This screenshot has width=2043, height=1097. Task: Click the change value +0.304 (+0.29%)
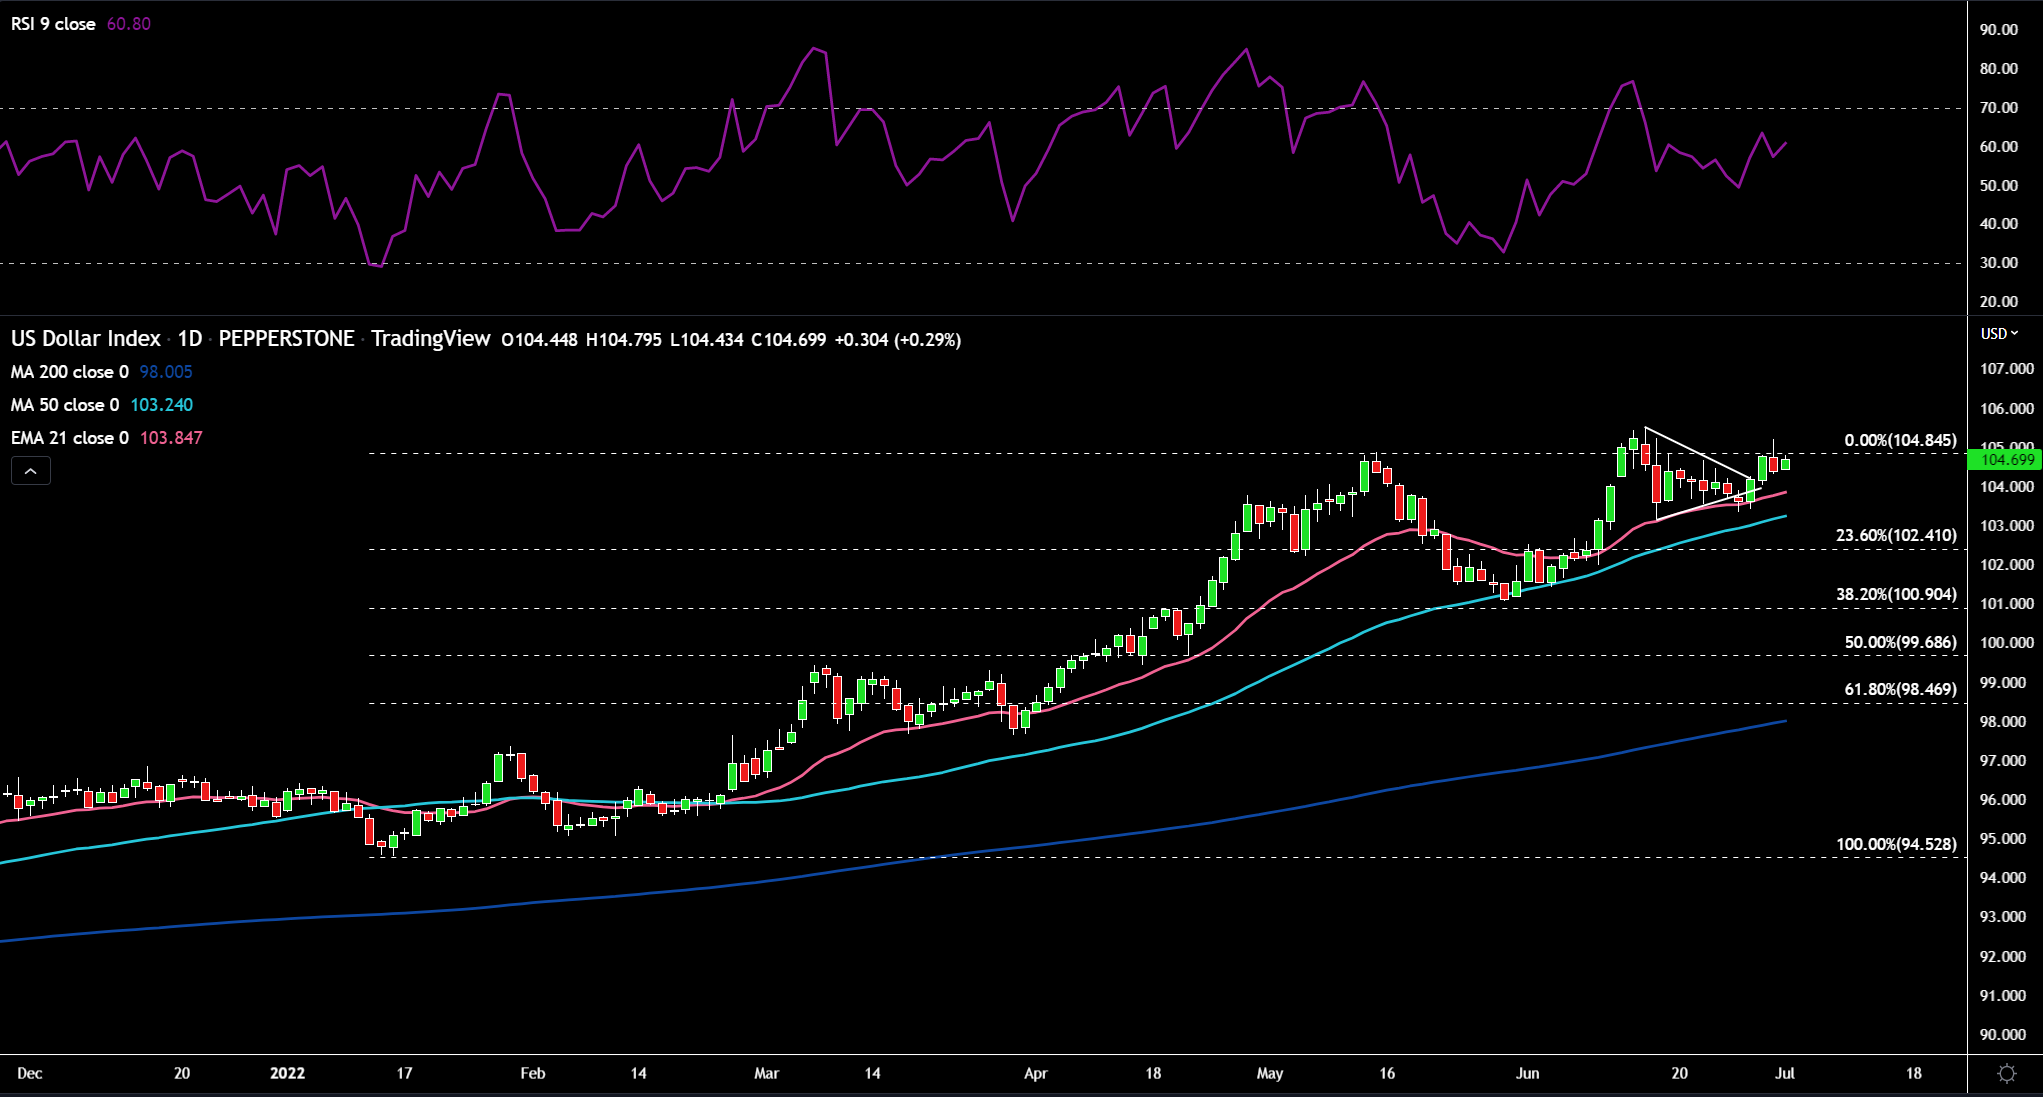[898, 340]
